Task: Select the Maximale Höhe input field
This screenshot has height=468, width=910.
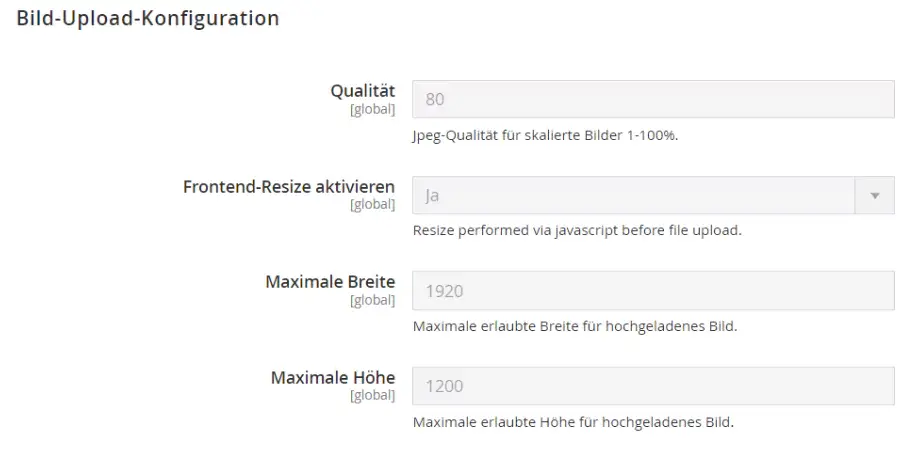Action: pyautogui.click(x=652, y=387)
